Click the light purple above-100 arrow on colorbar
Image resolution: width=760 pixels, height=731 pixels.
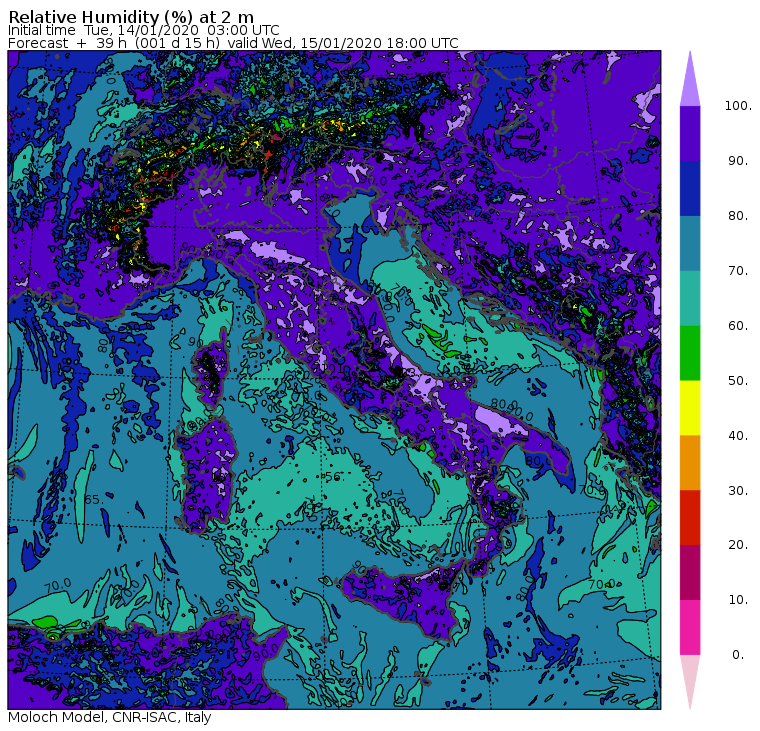pos(690,79)
